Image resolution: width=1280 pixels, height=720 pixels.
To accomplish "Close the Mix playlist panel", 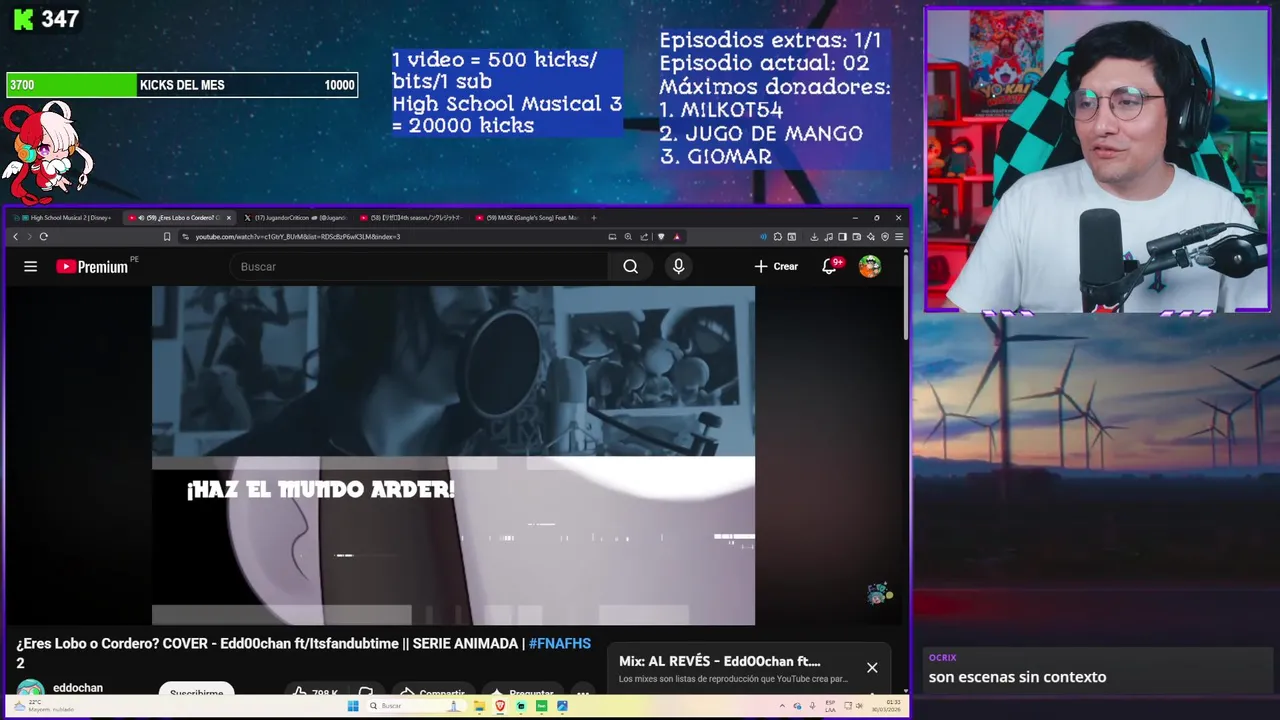I will click(x=872, y=667).
